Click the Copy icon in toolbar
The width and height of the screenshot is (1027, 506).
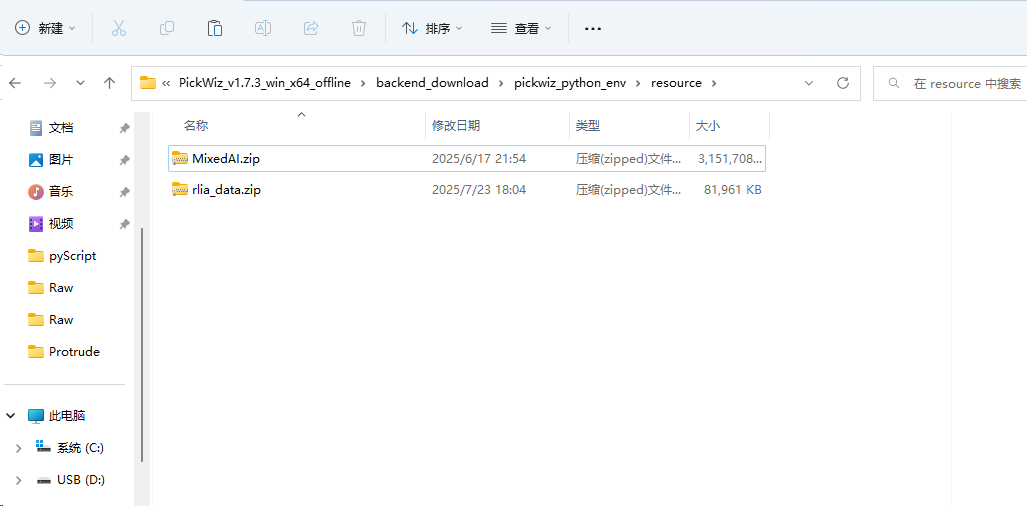point(167,28)
